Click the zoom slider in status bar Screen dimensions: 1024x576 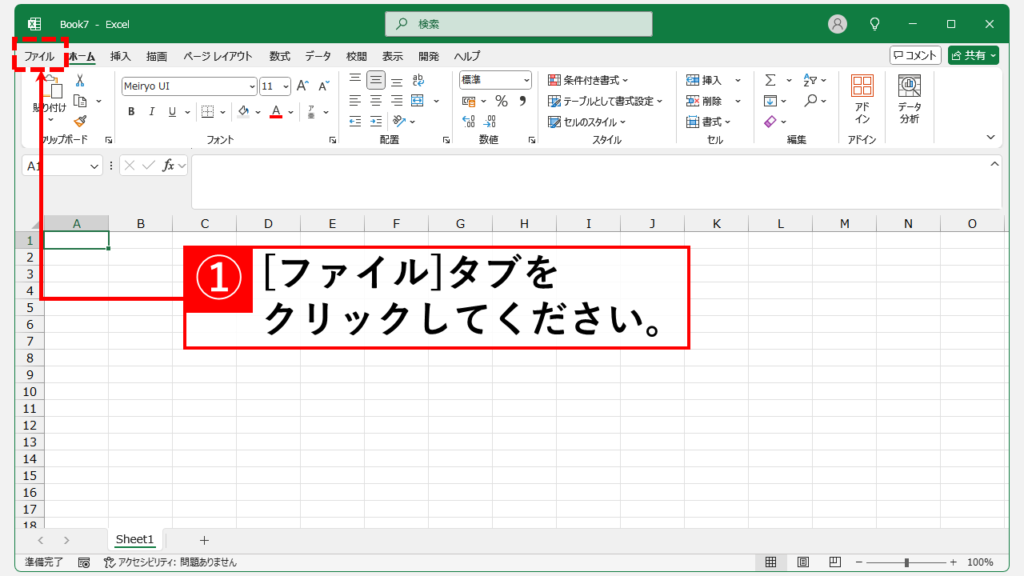tap(906, 563)
